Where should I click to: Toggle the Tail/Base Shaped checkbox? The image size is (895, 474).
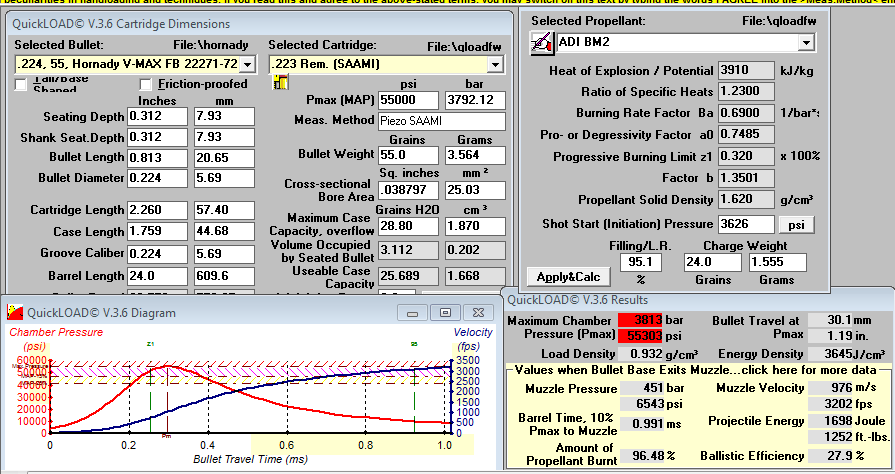click(x=21, y=85)
